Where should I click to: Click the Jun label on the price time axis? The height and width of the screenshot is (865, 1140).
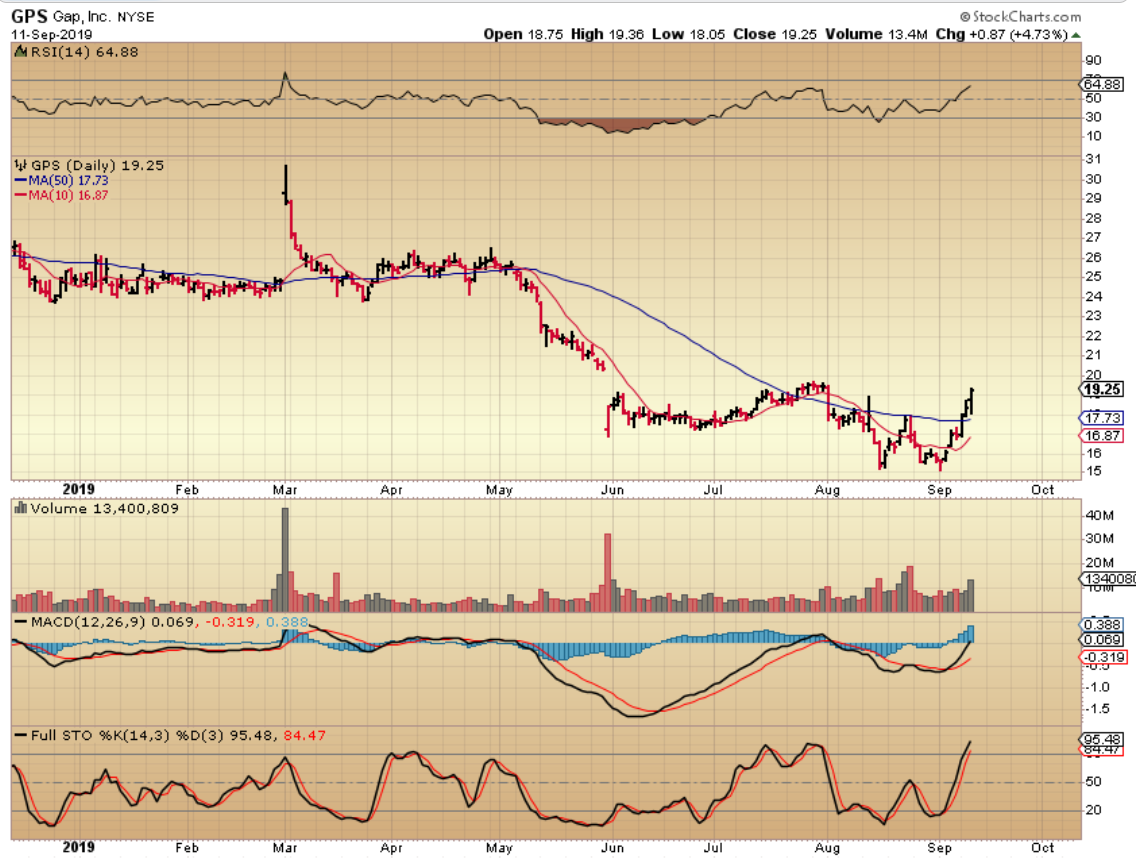[x=612, y=490]
